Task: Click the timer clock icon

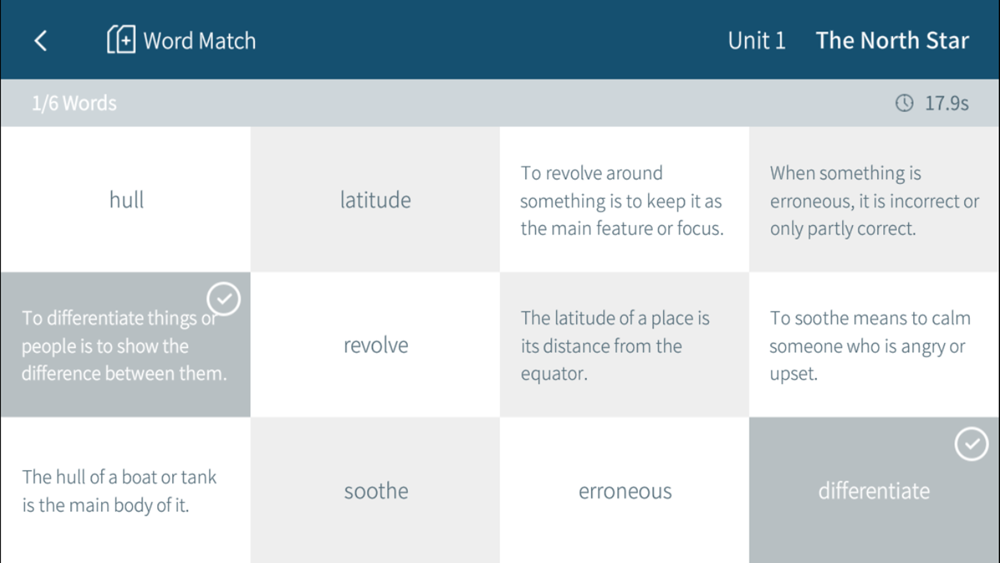Action: point(904,103)
